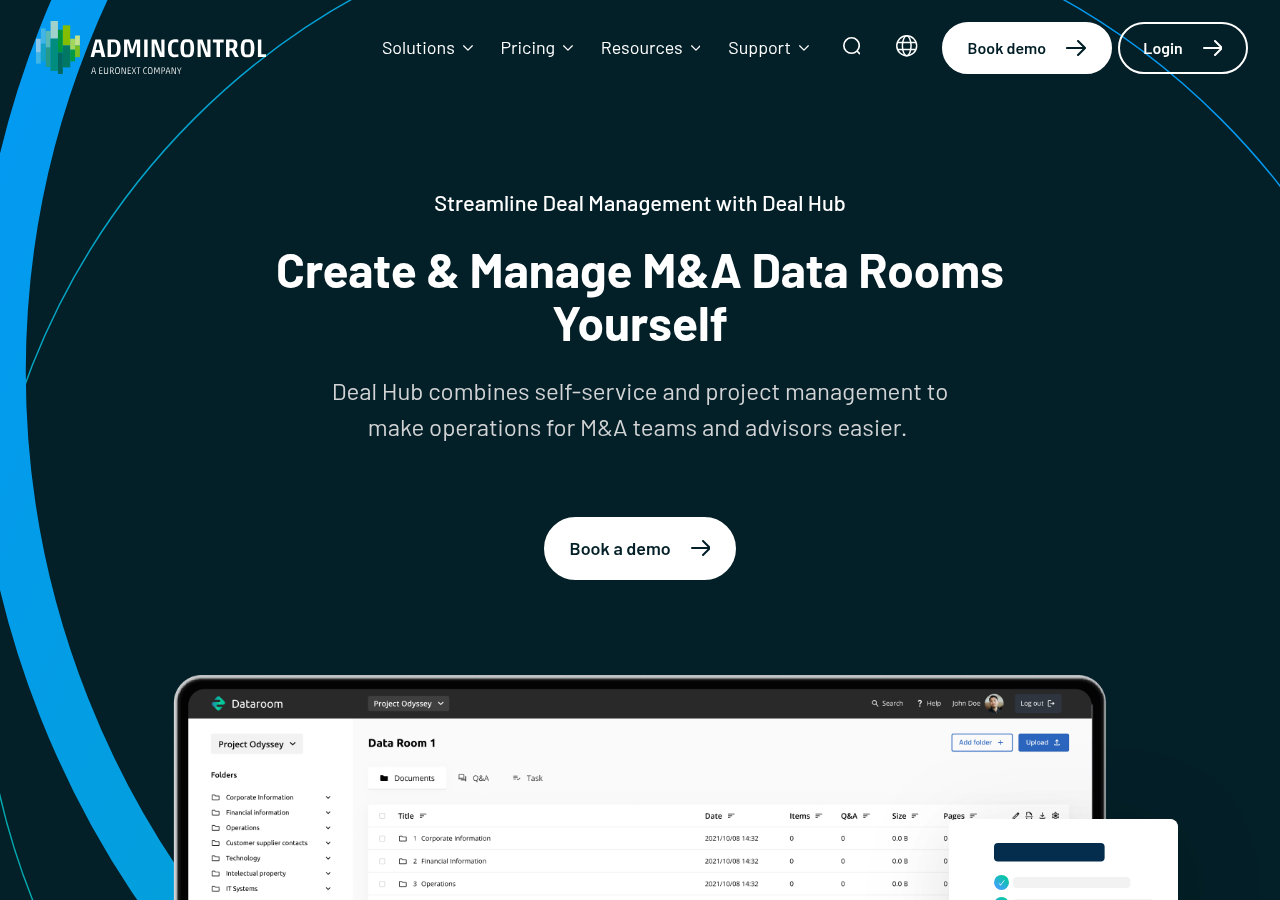Click the tagline Streamline Deal Management with Deal Hub
Screen dimensions: 1280x900
click(640, 203)
